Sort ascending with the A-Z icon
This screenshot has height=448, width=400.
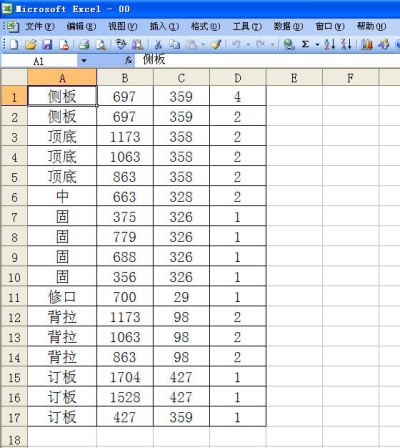click(x=330, y=44)
